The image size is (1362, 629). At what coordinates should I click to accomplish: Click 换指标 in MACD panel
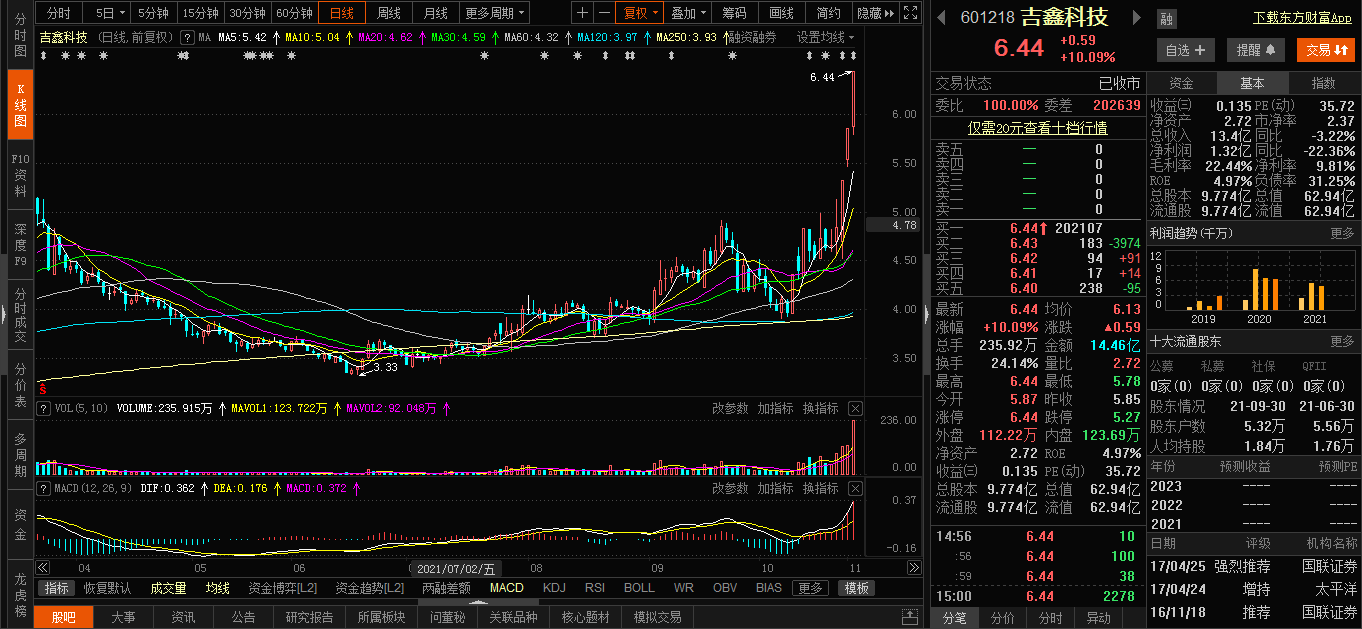[820, 488]
